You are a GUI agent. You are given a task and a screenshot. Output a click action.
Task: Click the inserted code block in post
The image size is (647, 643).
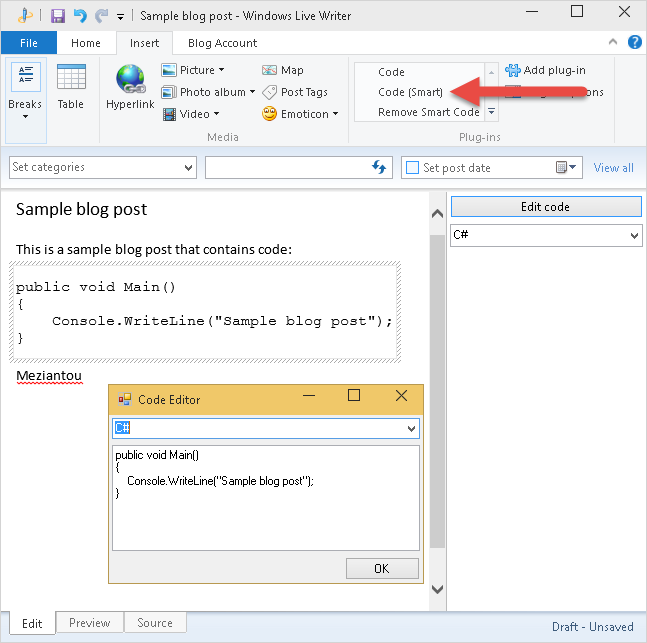click(205, 312)
